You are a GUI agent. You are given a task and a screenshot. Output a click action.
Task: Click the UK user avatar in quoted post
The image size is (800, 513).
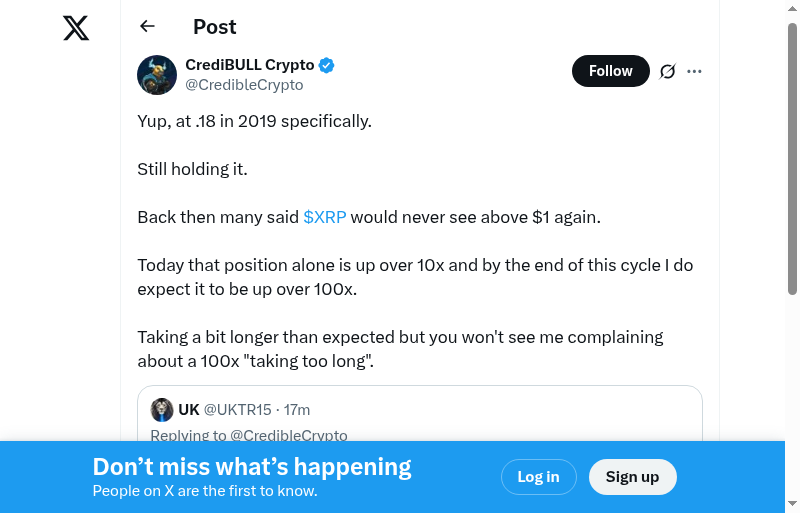pyautogui.click(x=162, y=410)
